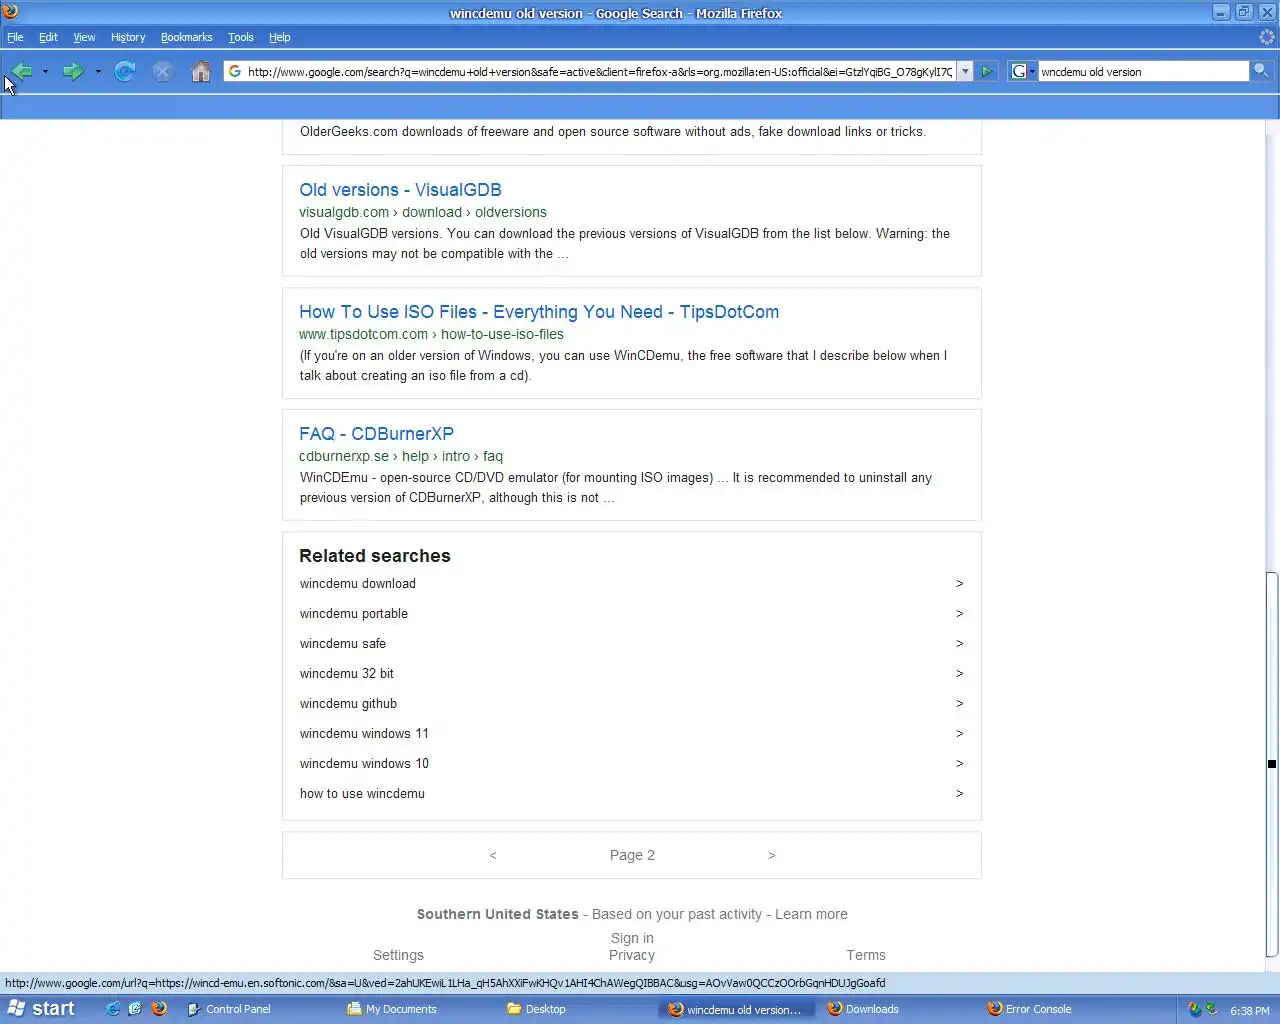Click the Firefox throbber activity icon

coord(1267,37)
